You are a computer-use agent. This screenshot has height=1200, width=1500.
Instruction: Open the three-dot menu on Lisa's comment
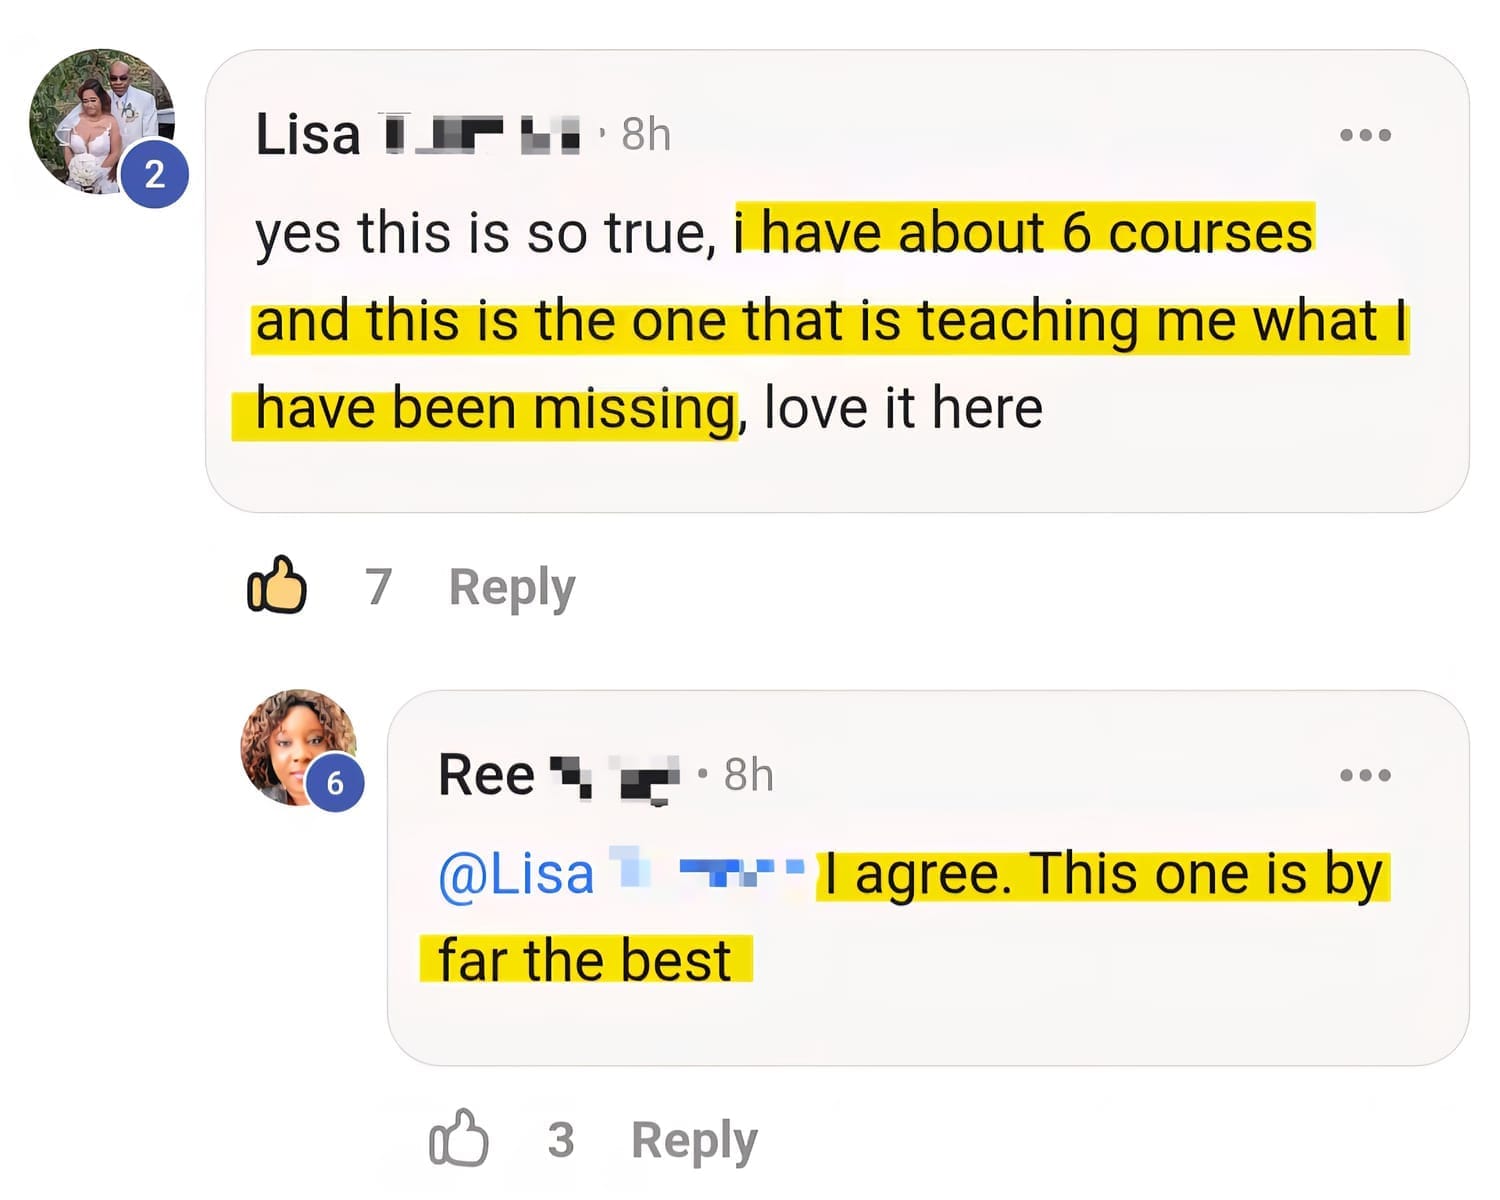[1365, 135]
